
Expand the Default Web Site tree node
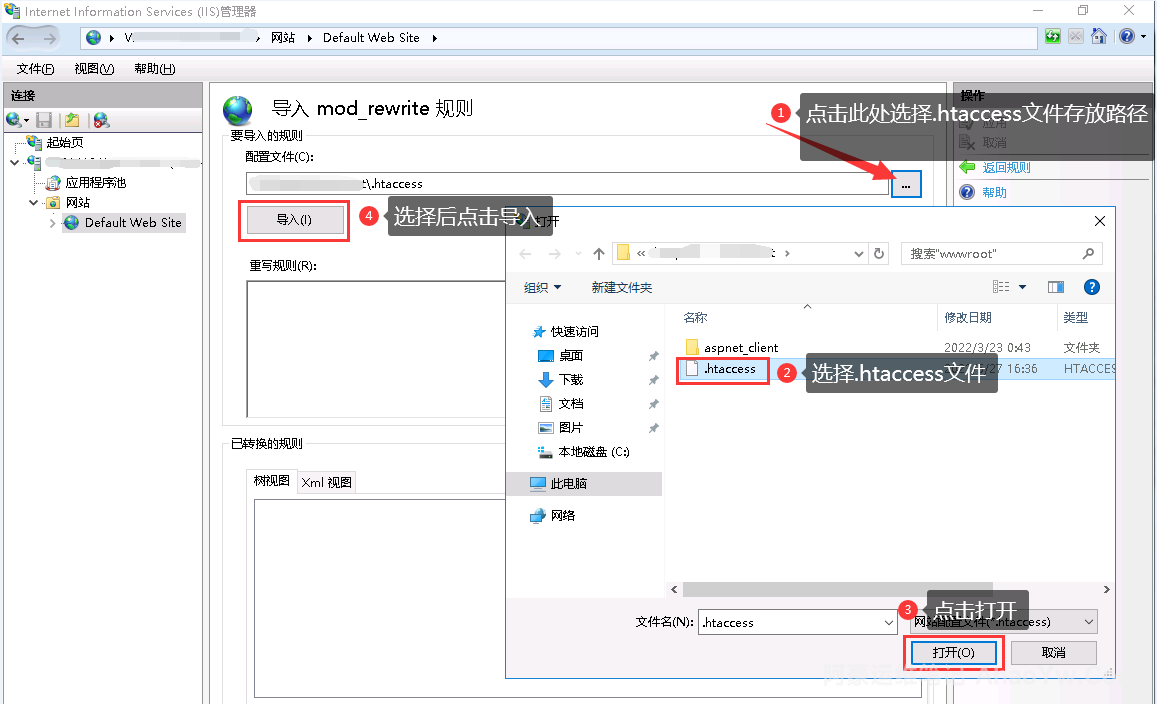point(53,223)
